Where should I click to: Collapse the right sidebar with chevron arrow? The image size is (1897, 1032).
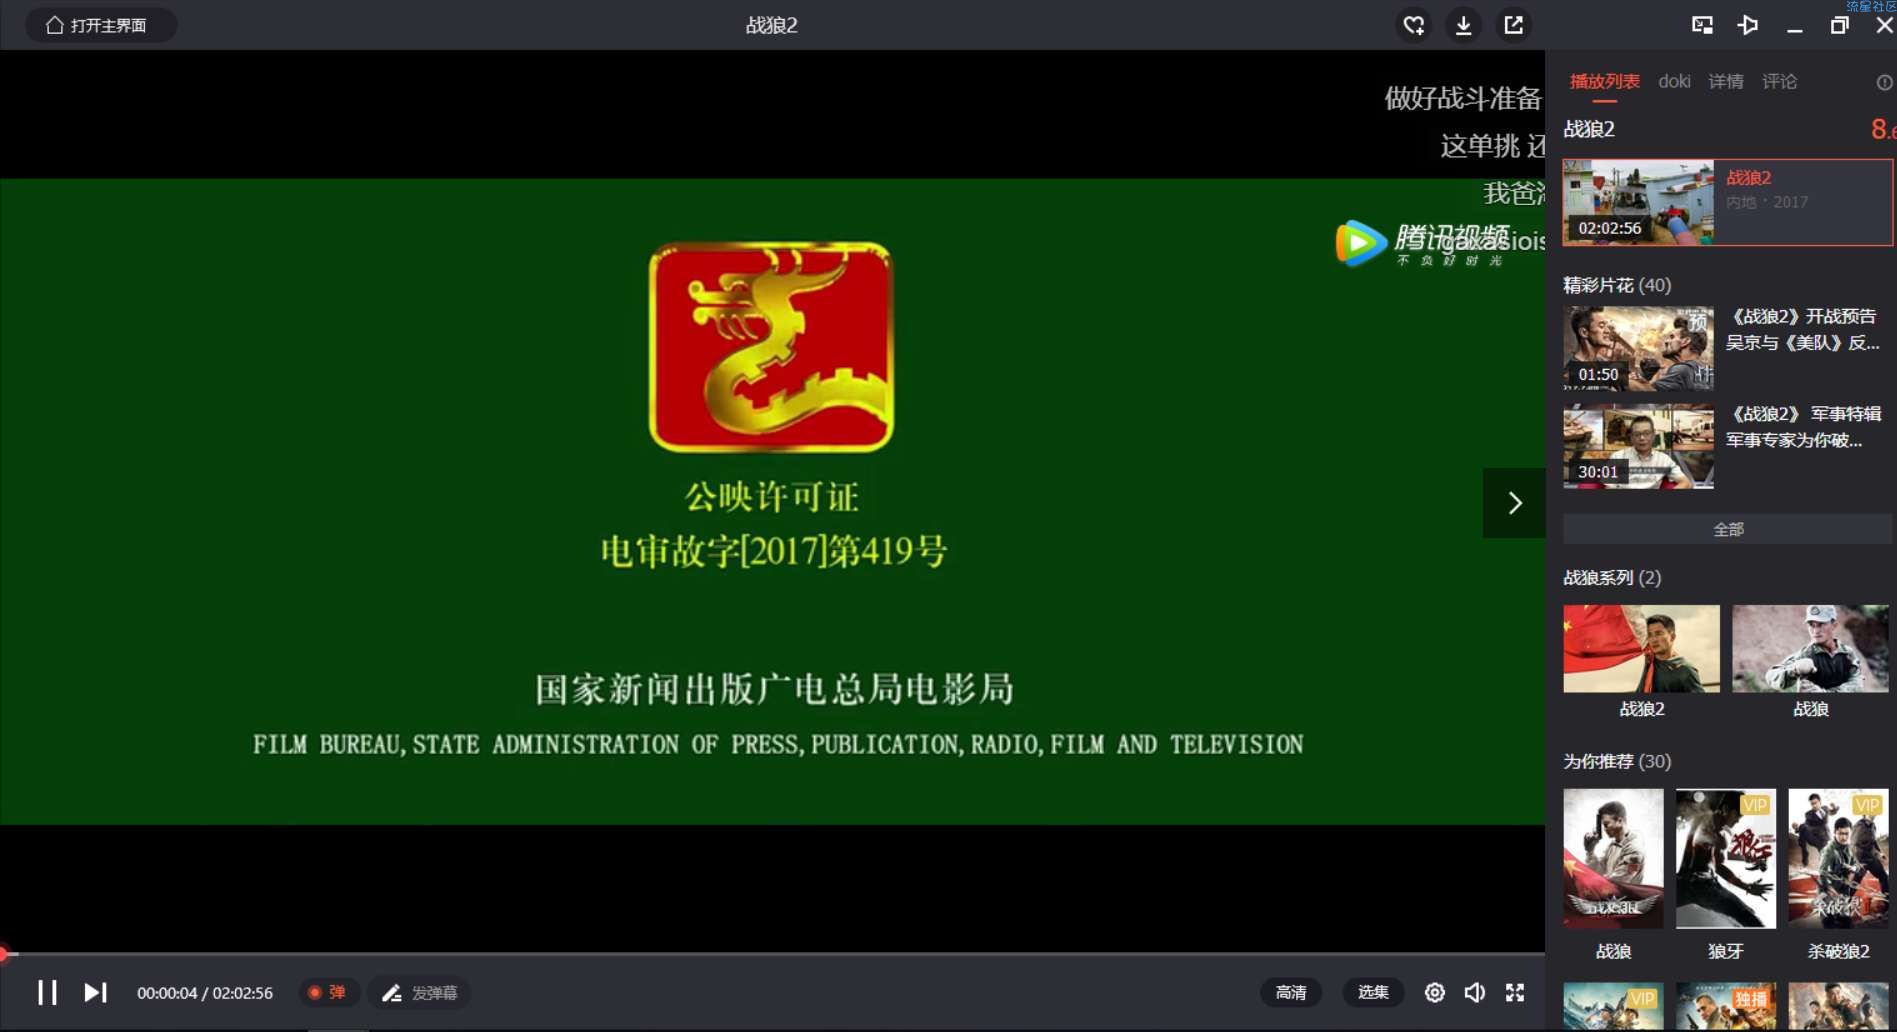(1514, 503)
